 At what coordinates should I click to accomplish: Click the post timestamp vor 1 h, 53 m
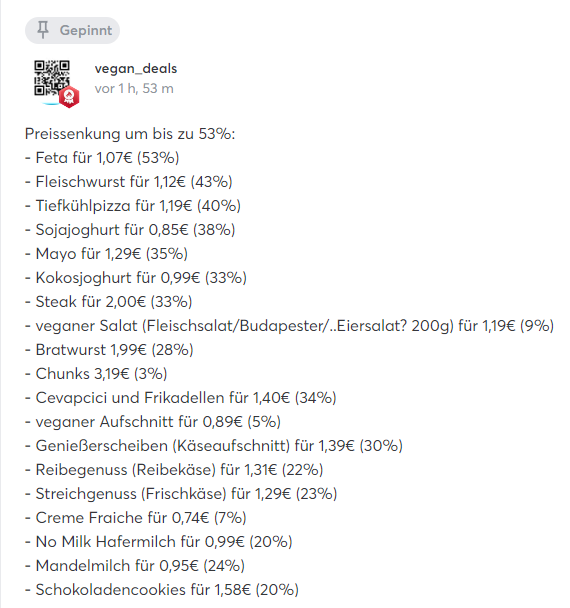[x=134, y=89]
